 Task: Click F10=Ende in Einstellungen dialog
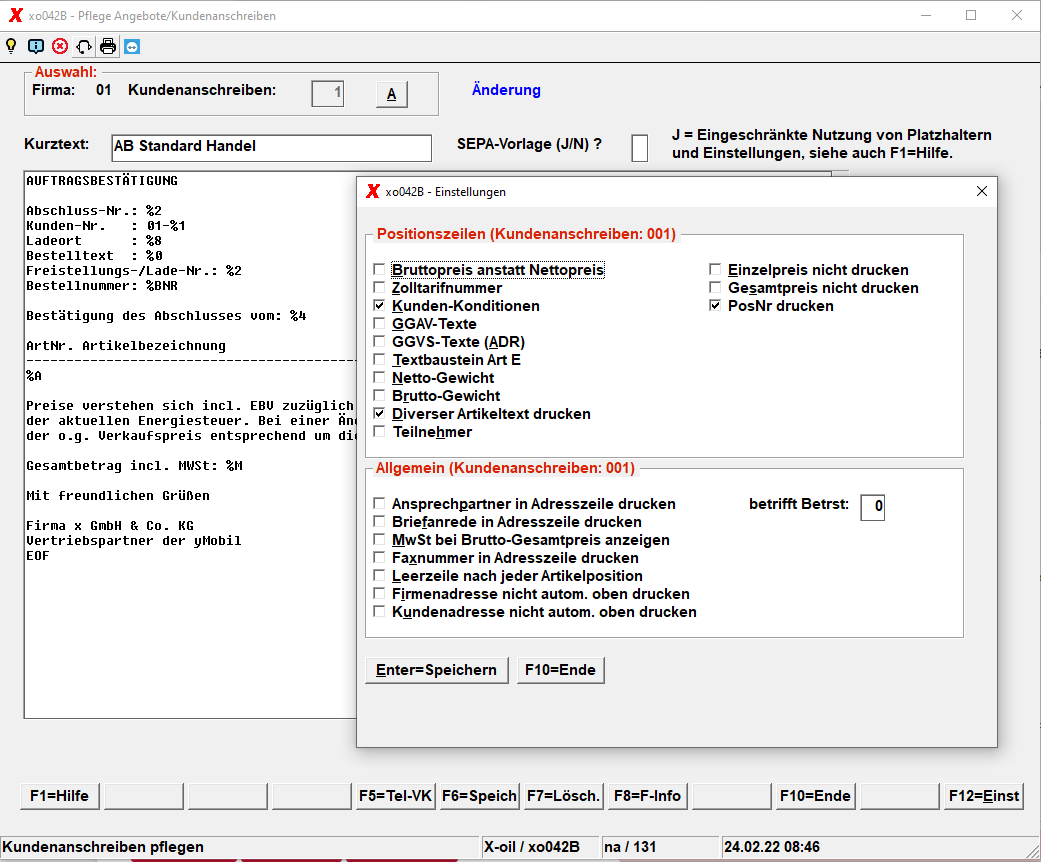(x=560, y=670)
